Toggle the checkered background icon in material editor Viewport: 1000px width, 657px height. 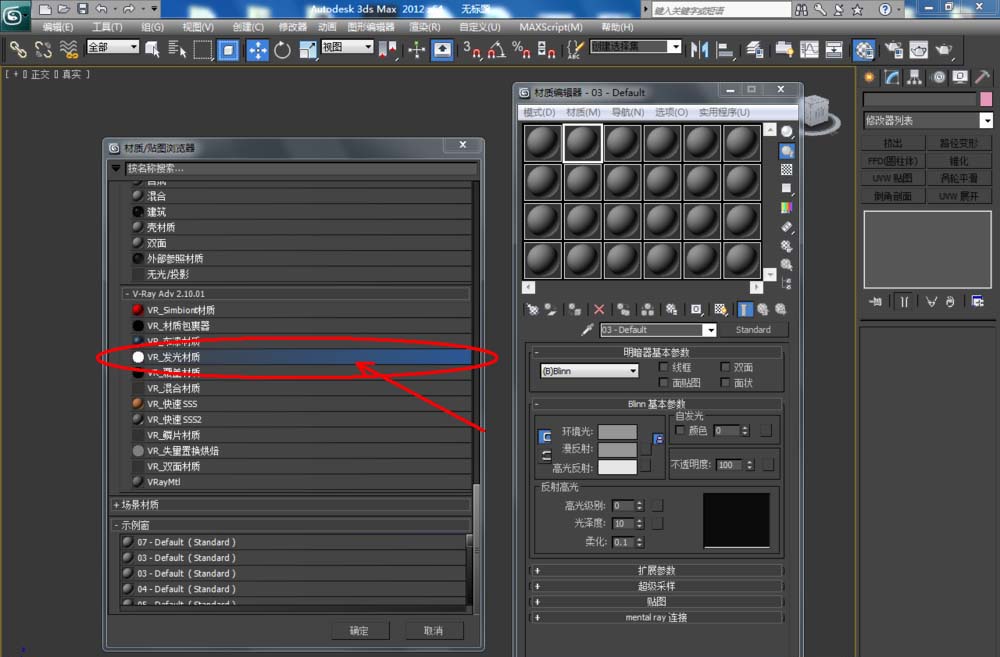[787, 170]
